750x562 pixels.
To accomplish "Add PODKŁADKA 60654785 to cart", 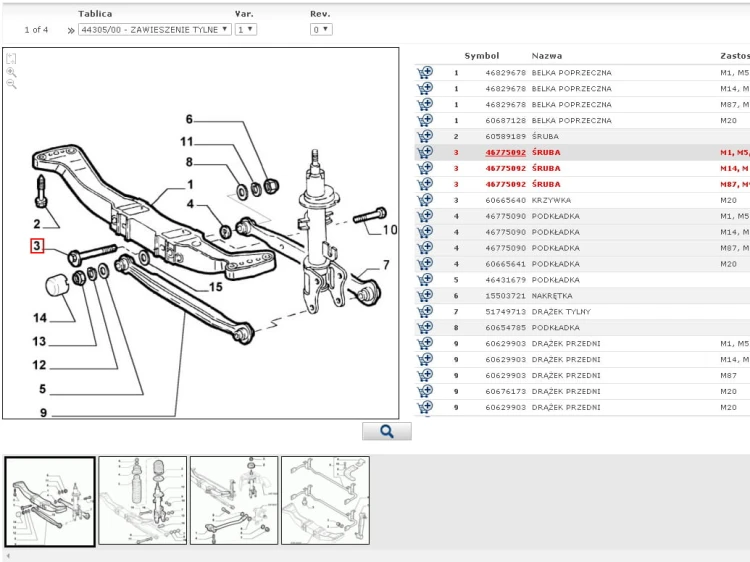I will (425, 327).
